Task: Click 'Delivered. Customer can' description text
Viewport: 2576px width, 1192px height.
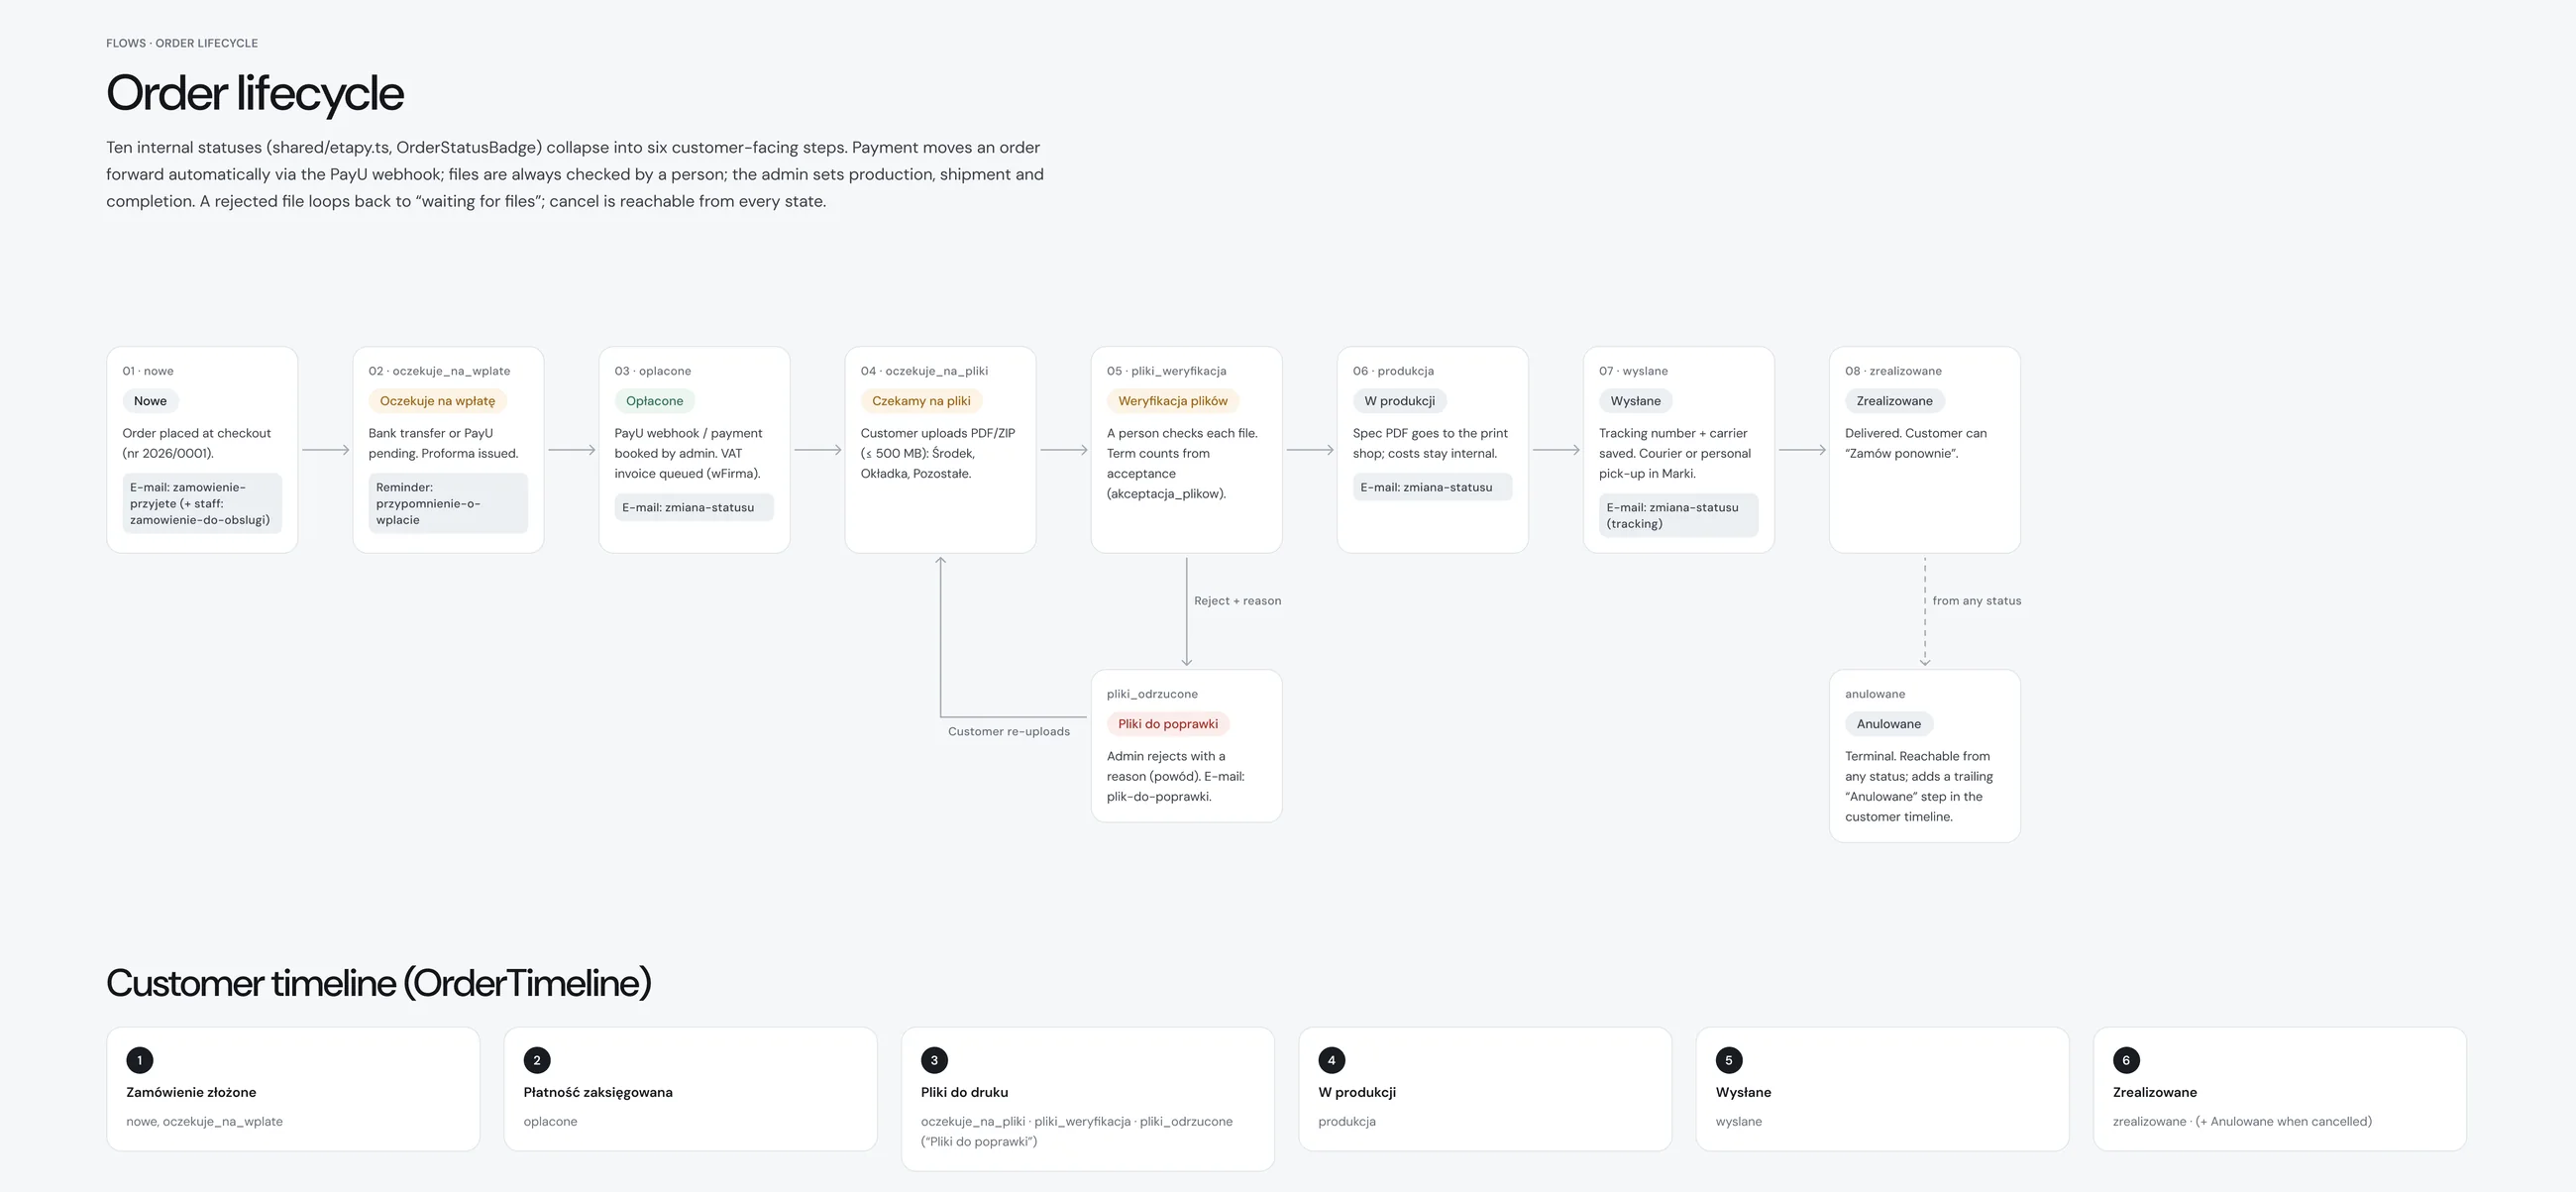Action: 1915,443
